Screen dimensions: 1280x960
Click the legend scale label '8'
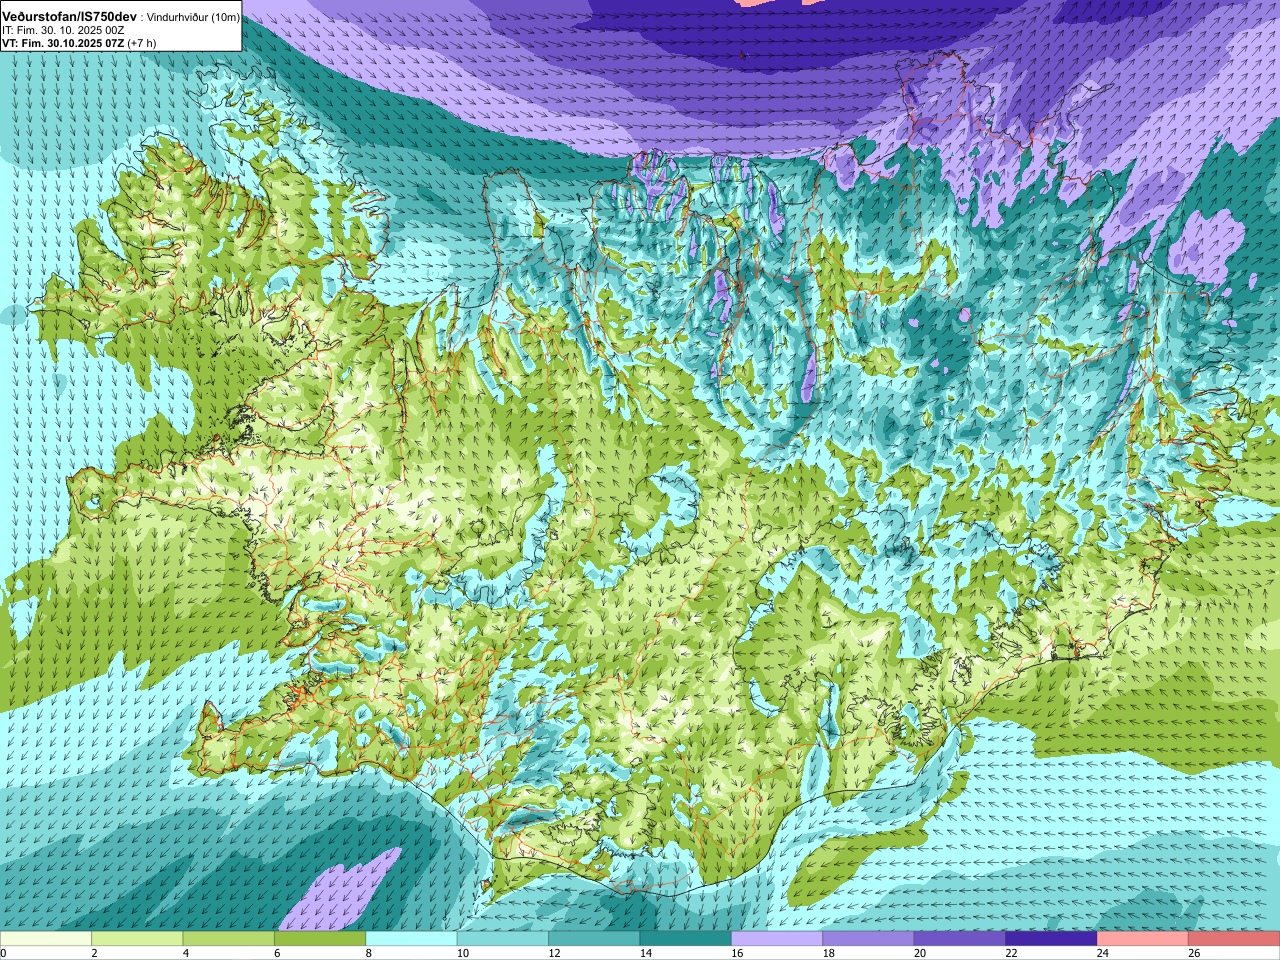coord(369,953)
